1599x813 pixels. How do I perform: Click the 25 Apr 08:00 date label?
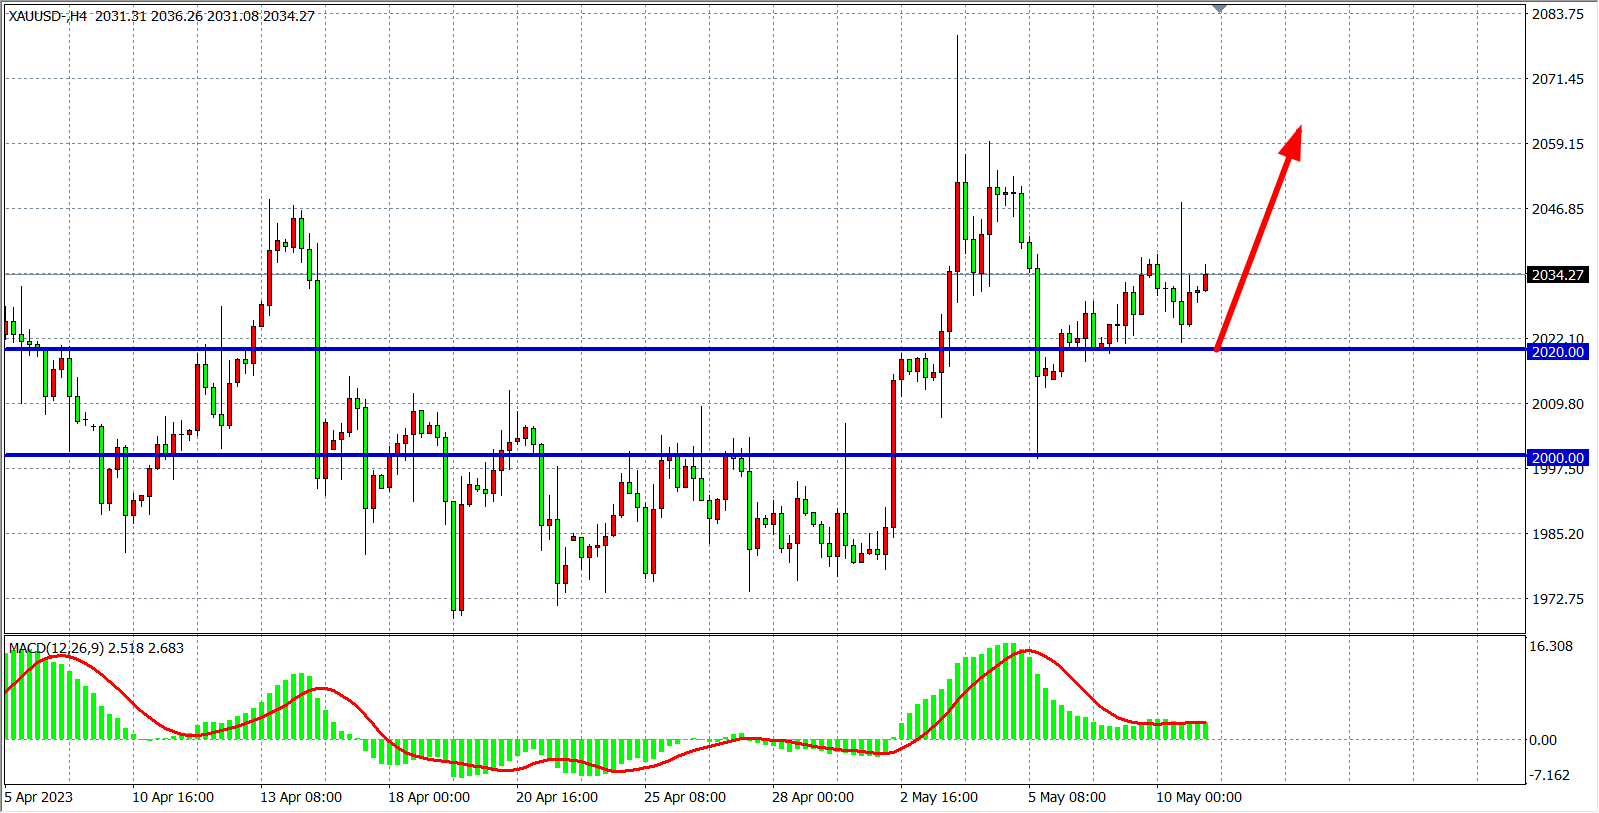684,797
